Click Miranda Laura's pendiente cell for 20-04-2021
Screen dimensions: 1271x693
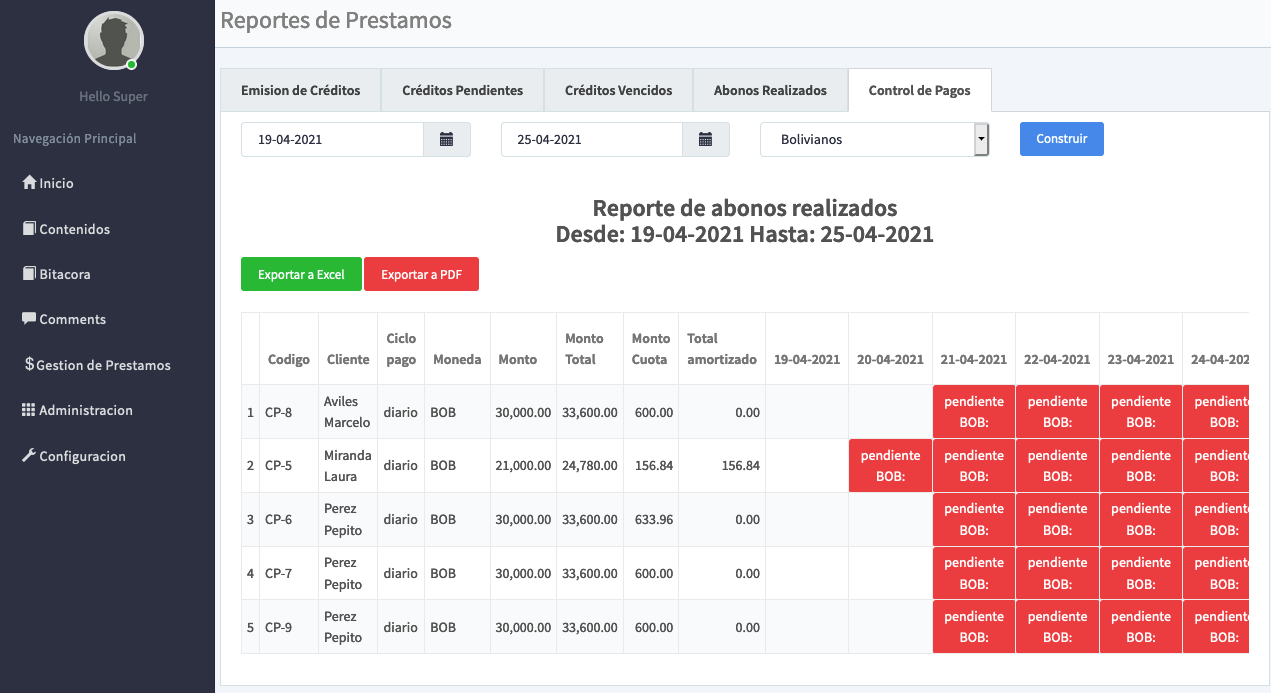pos(890,466)
